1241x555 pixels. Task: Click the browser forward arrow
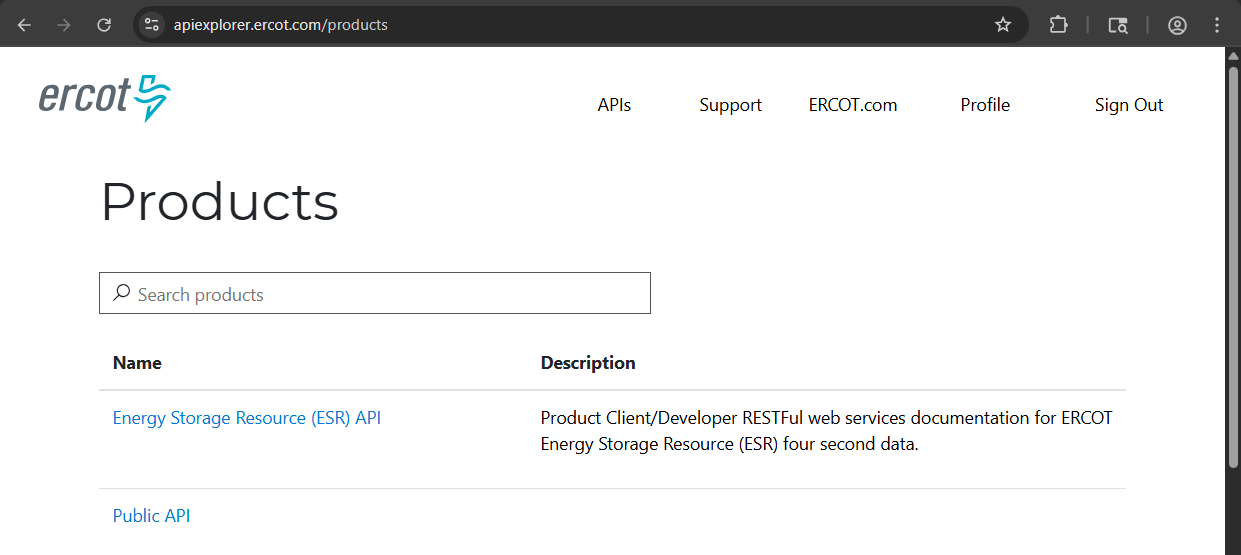pyautogui.click(x=64, y=25)
